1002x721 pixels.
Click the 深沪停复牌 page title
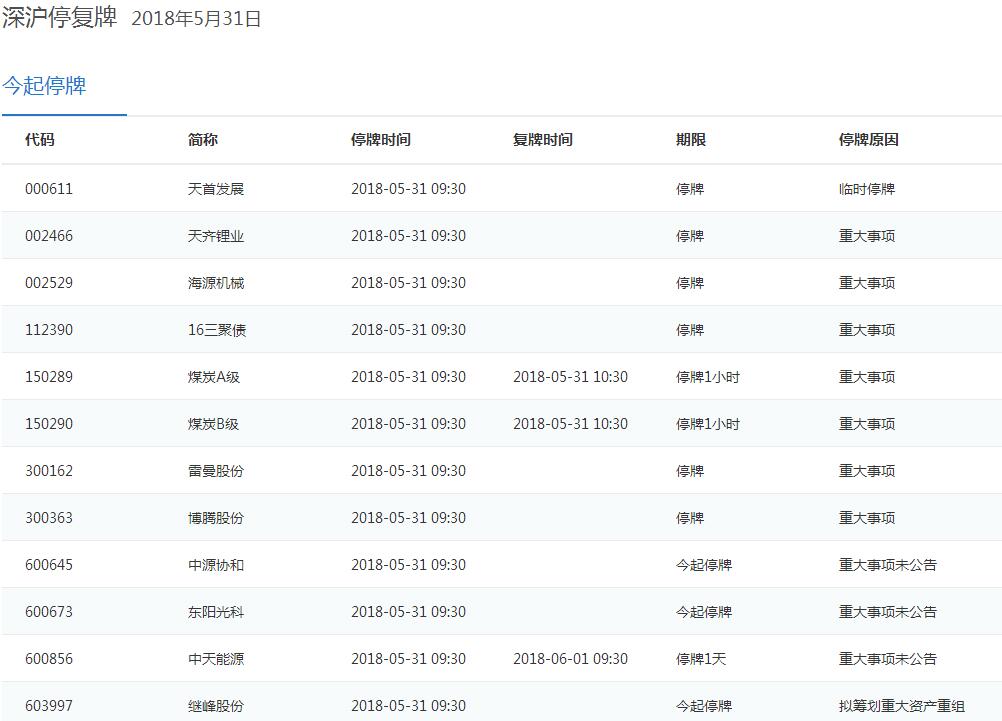[60, 17]
